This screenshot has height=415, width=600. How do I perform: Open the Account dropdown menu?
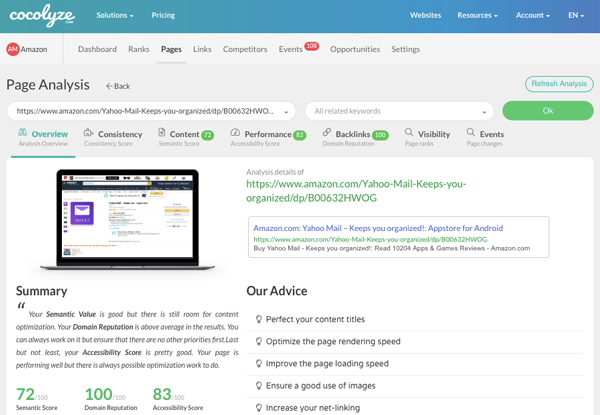pos(533,15)
